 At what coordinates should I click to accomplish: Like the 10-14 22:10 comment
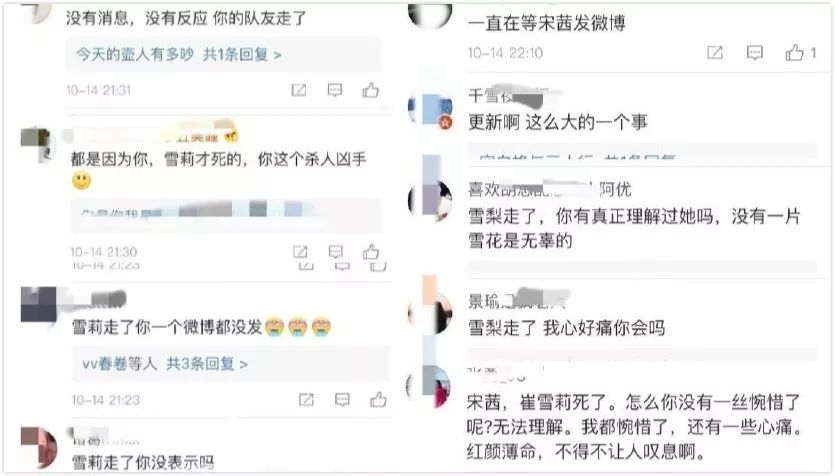pos(795,52)
